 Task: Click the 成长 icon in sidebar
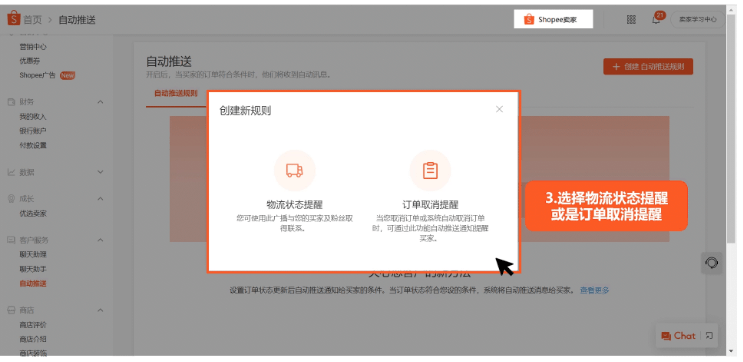(x=11, y=199)
